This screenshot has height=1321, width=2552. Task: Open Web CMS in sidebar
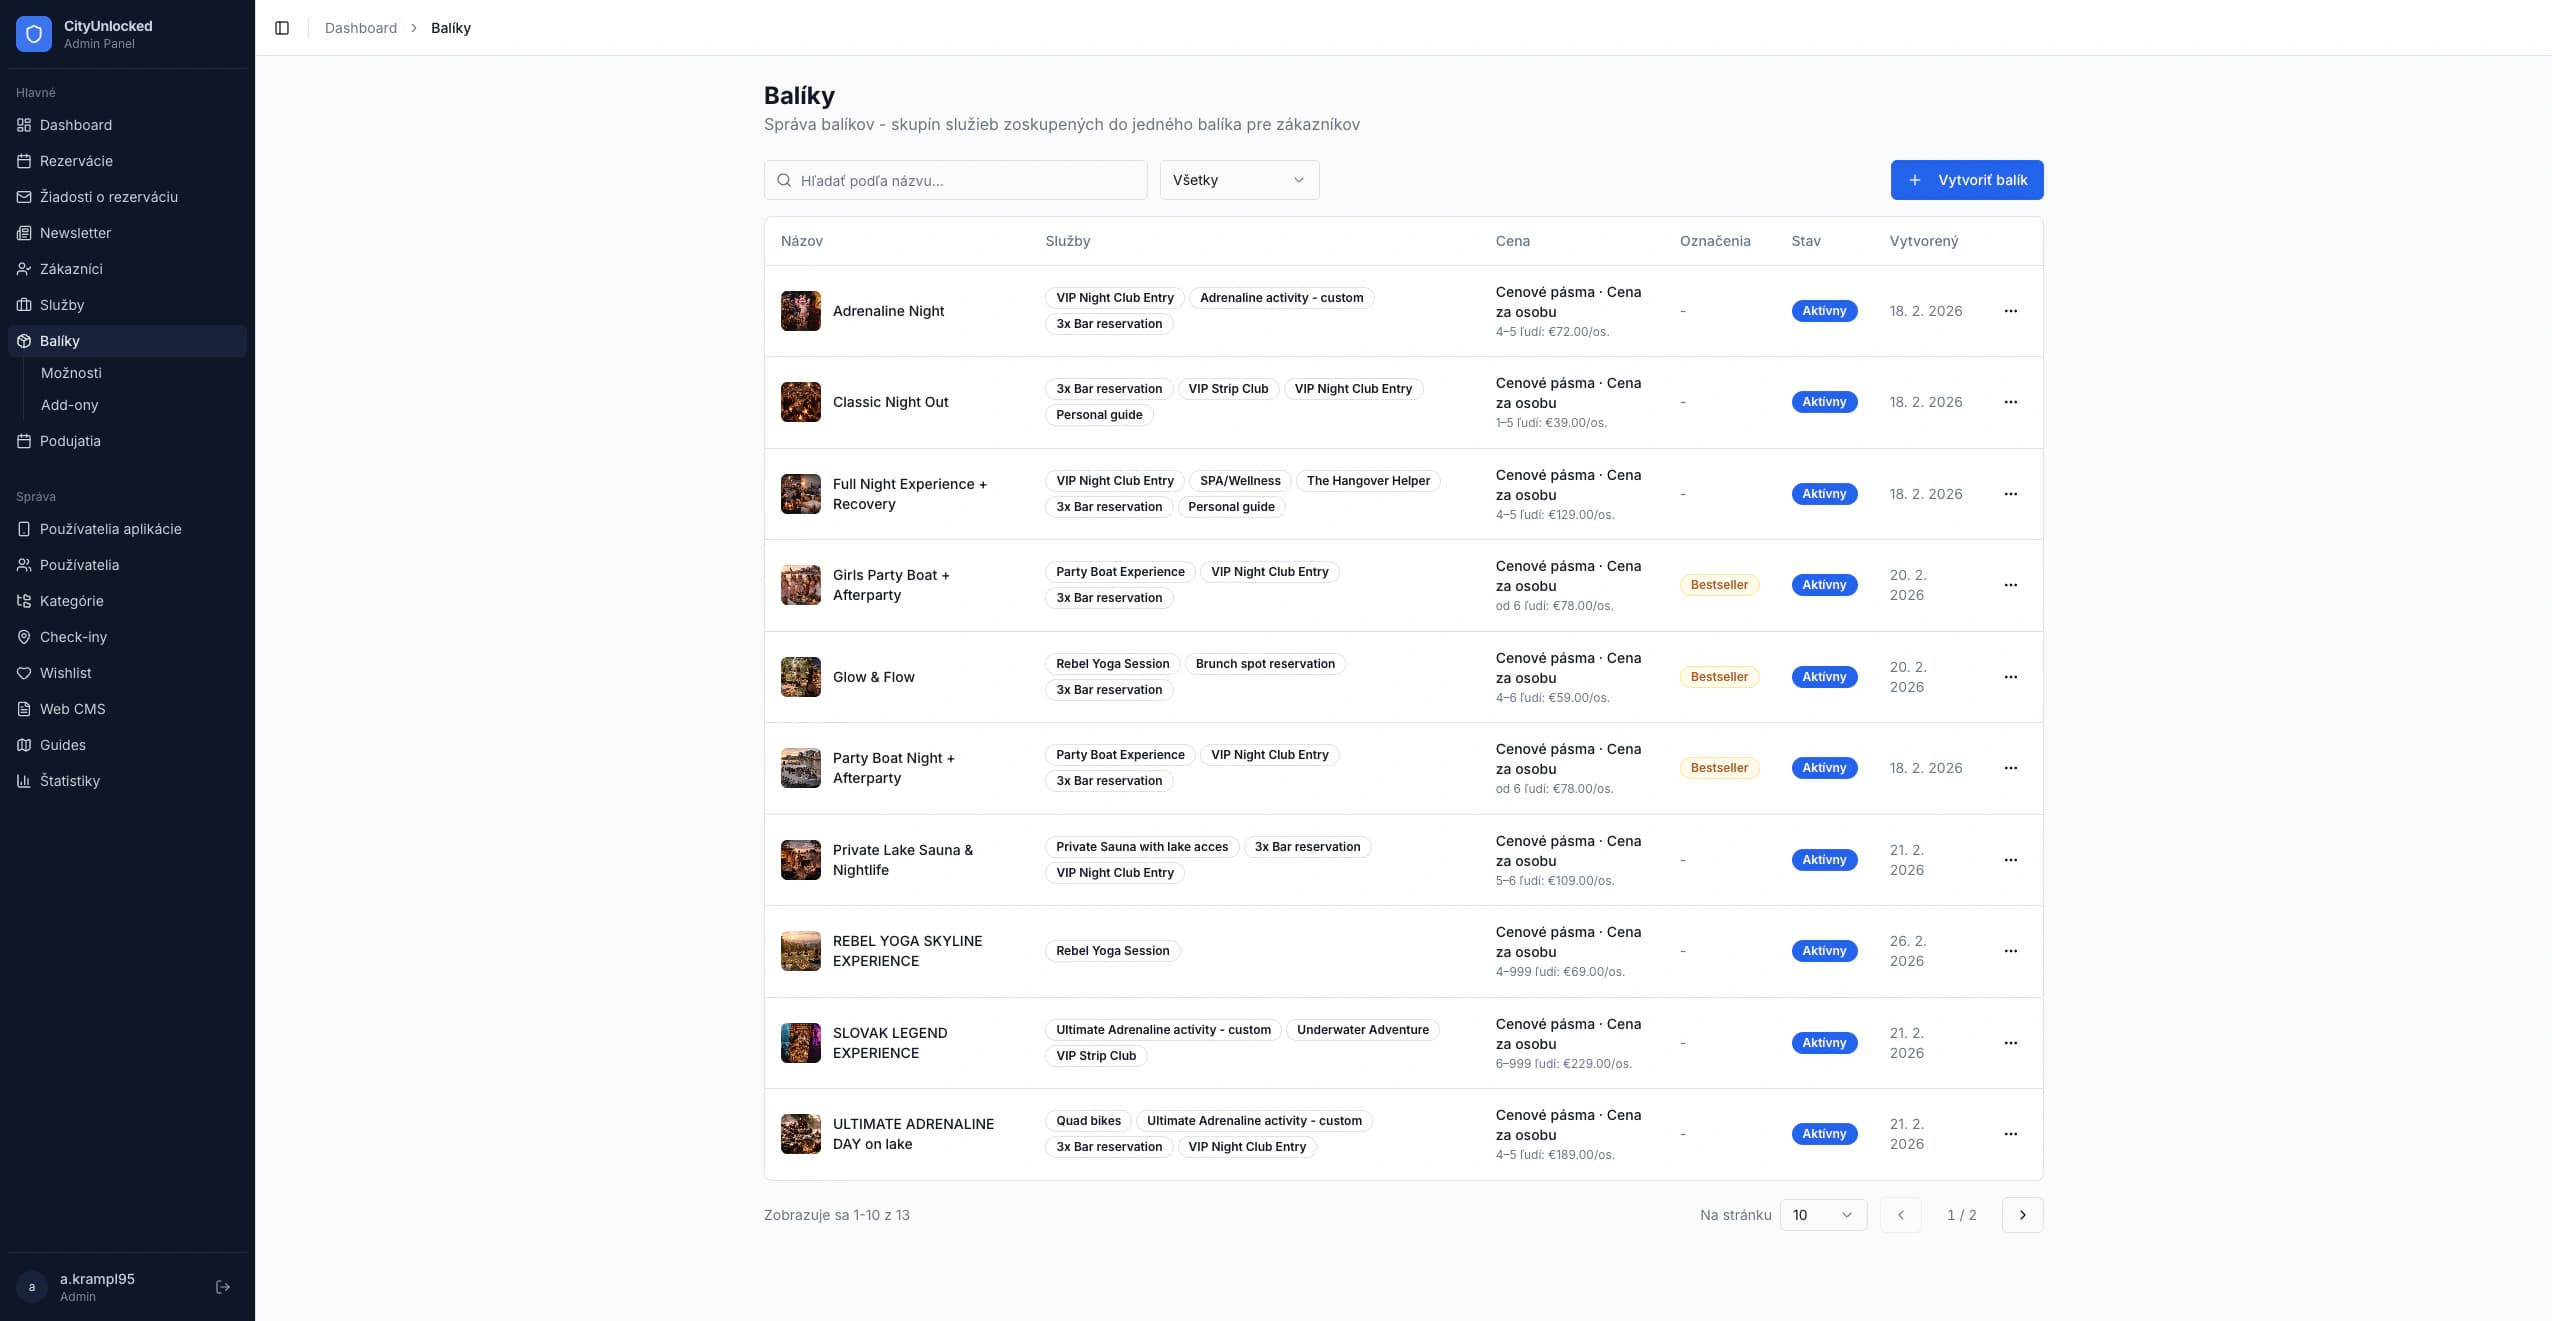(127, 709)
